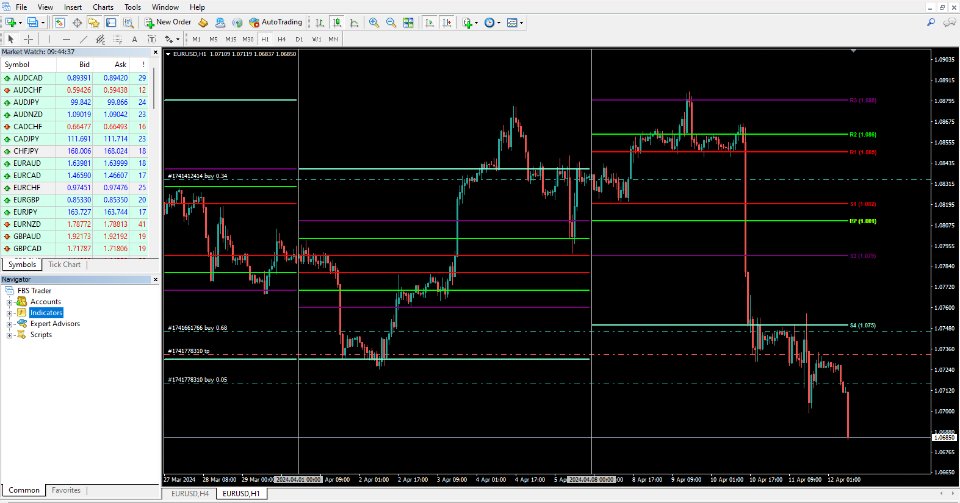Image resolution: width=960 pixels, height=503 pixels.
Task: Expand the Profiles dropdown arrow
Action: (x=42, y=23)
